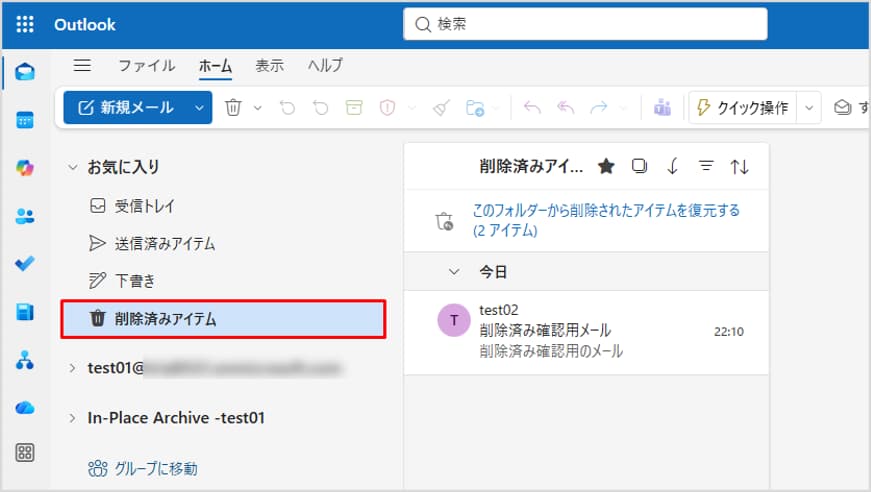Toggle the favorite star for this folder

(x=605, y=167)
